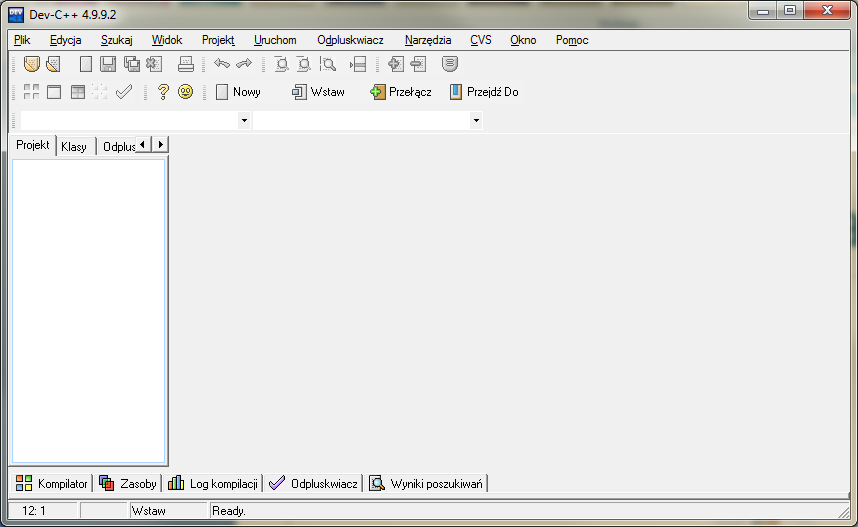Click the Find icon in toolbar
Image resolution: width=858 pixels, height=527 pixels.
click(x=281, y=64)
